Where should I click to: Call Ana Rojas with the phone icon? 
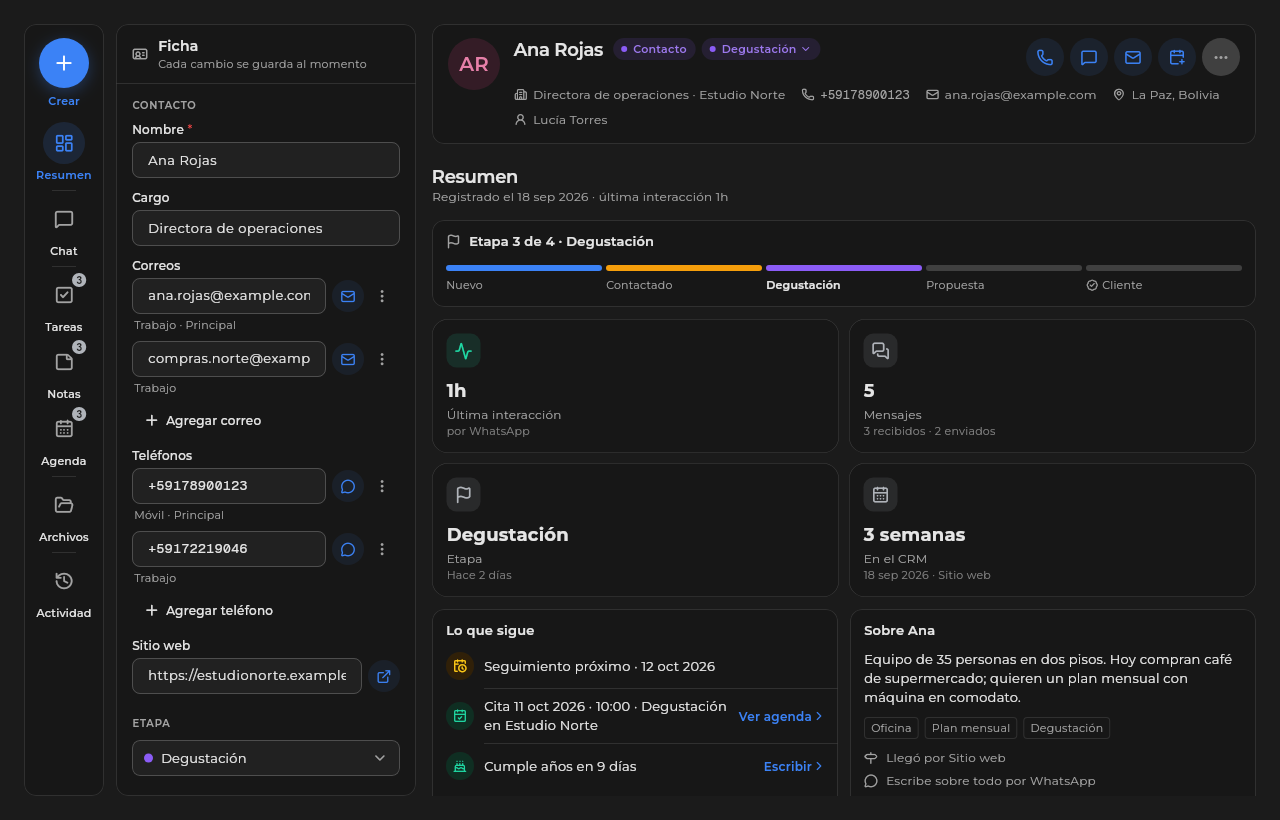click(1045, 57)
